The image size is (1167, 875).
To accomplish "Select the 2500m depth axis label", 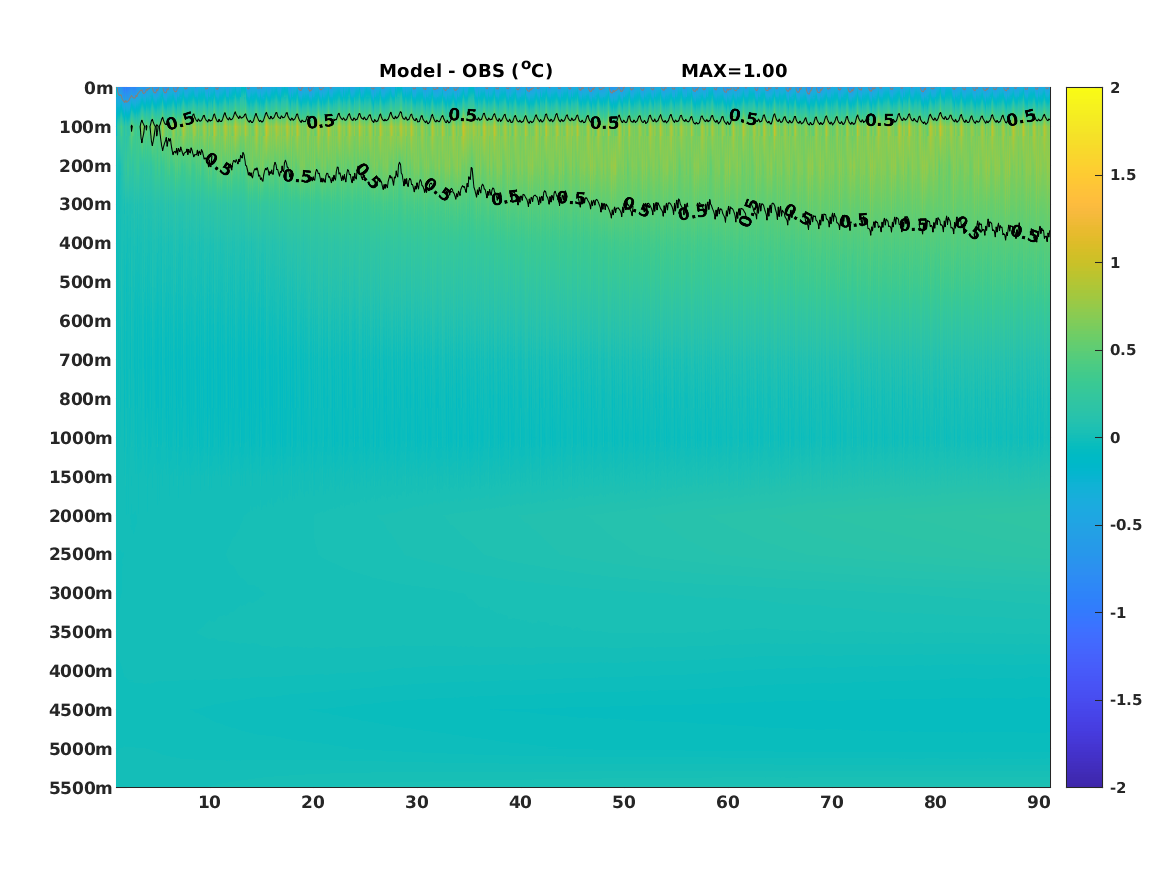I will click(x=81, y=554).
